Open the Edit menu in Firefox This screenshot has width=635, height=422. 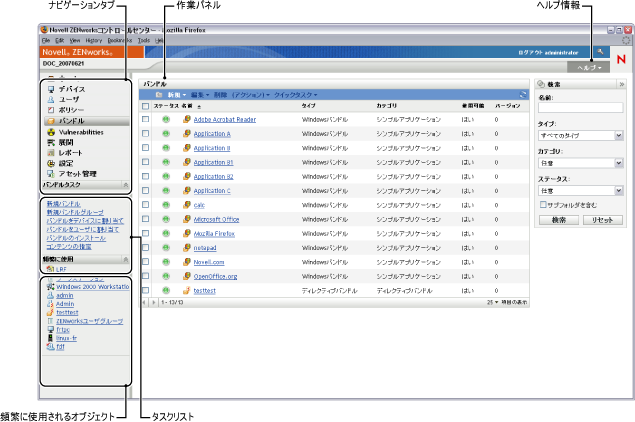pos(60,40)
